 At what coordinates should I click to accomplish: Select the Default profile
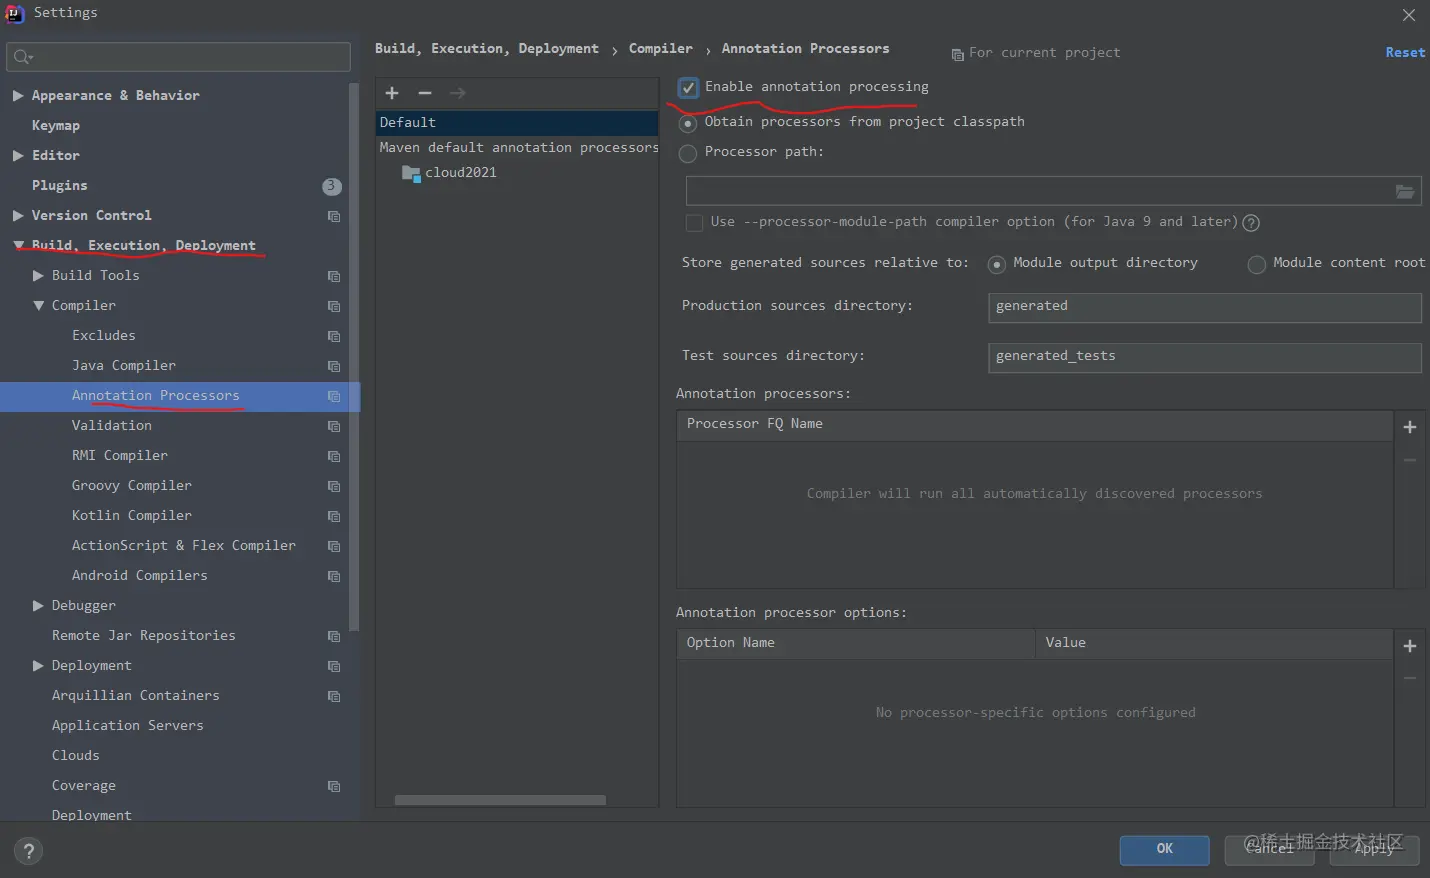[x=517, y=122]
